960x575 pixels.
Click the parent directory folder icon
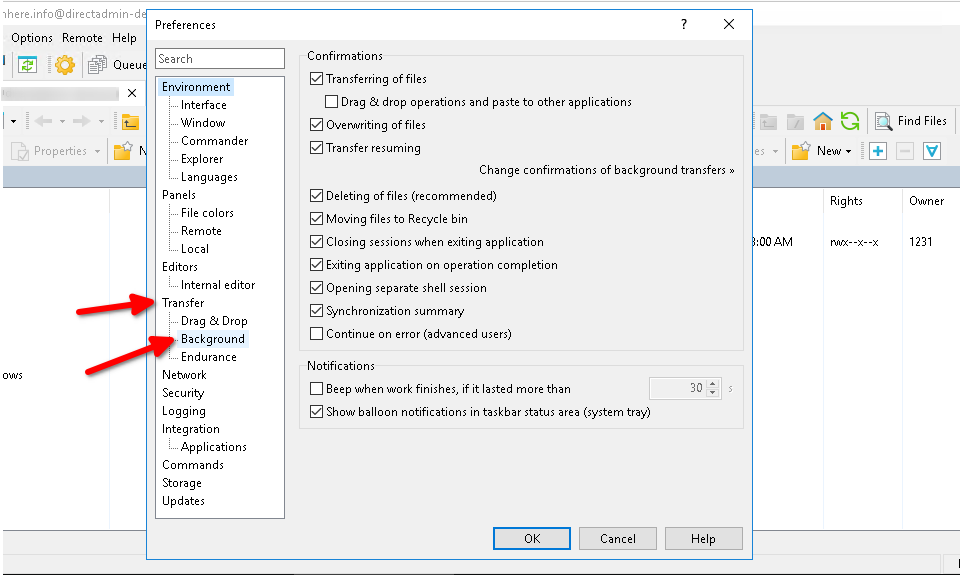point(130,122)
